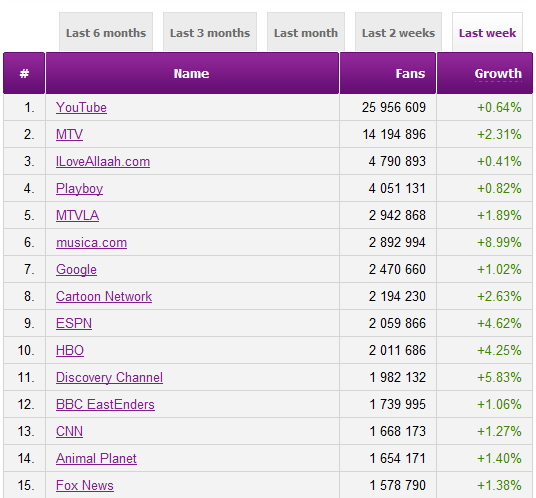The height and width of the screenshot is (498, 536).
Task: Follow the Google link
Action: coord(76,269)
